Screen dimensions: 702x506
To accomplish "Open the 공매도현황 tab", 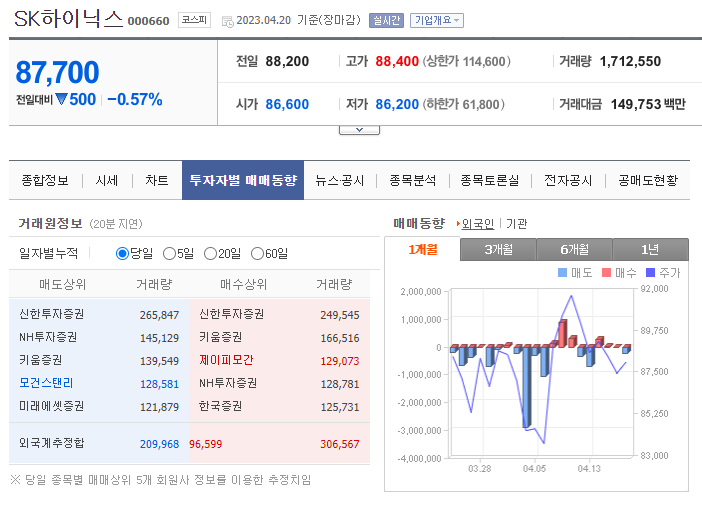I will (648, 180).
